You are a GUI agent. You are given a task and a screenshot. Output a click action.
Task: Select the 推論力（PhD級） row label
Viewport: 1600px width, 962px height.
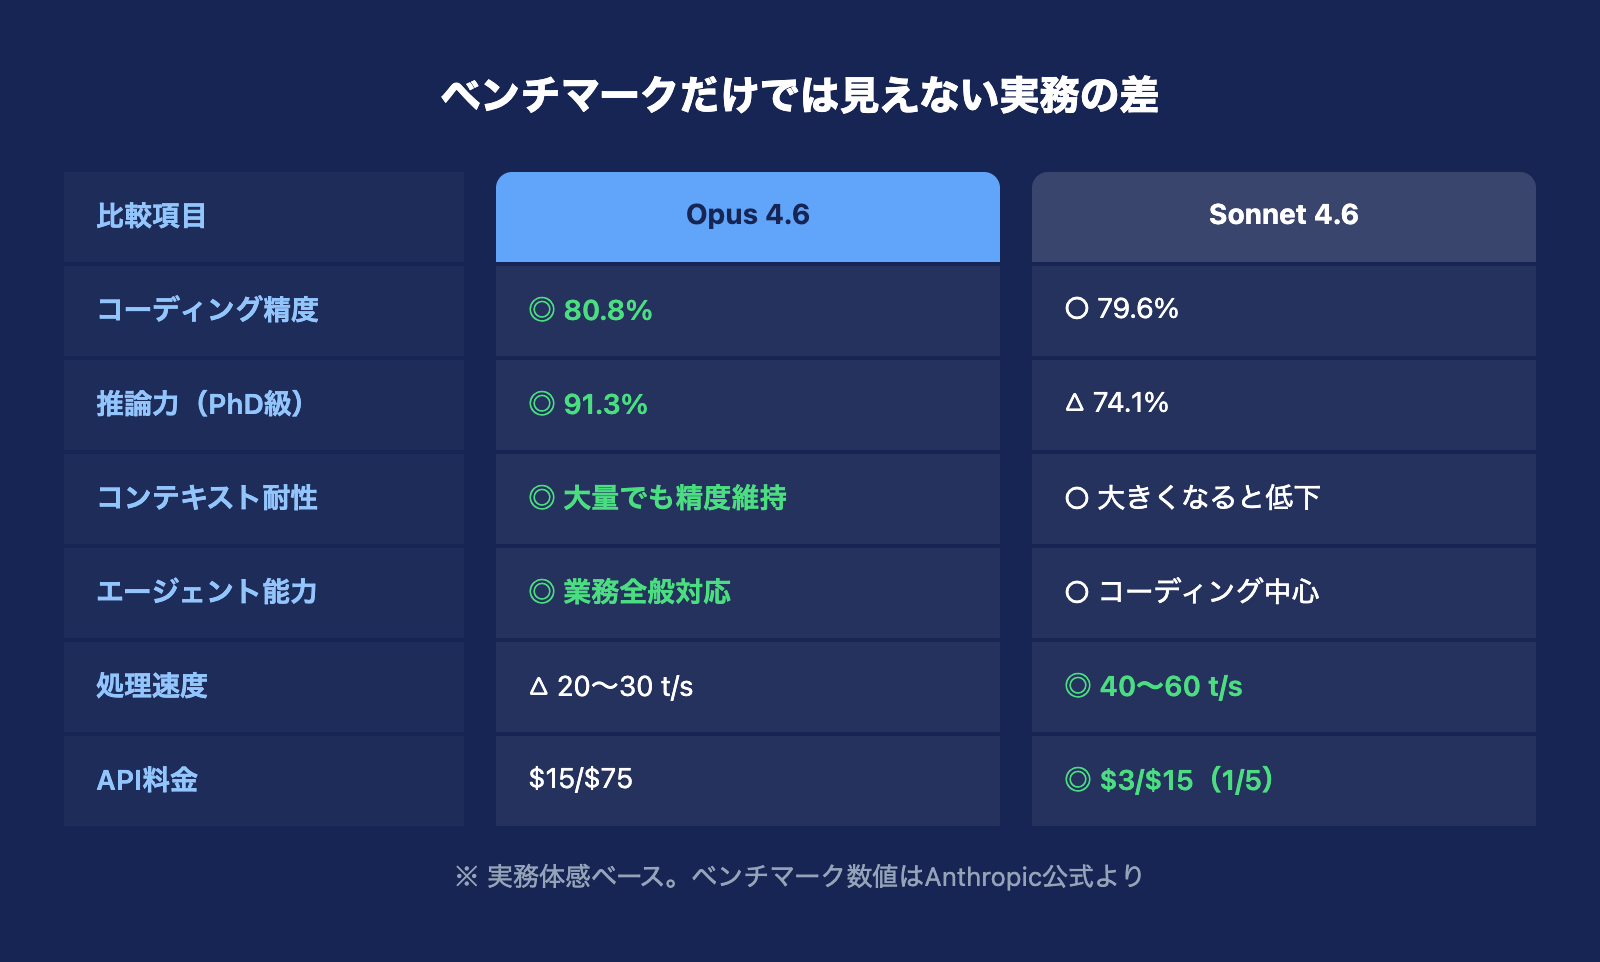click(200, 404)
